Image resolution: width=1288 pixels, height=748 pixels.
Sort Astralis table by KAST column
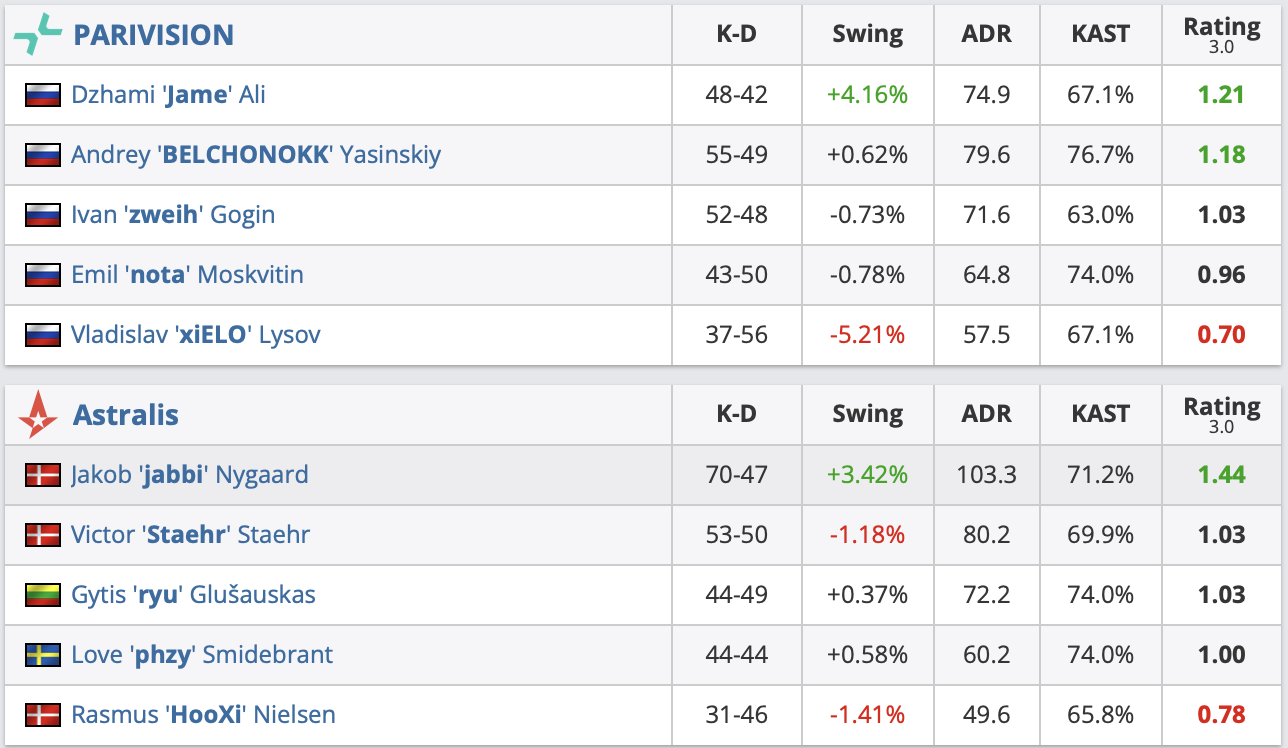click(1100, 414)
